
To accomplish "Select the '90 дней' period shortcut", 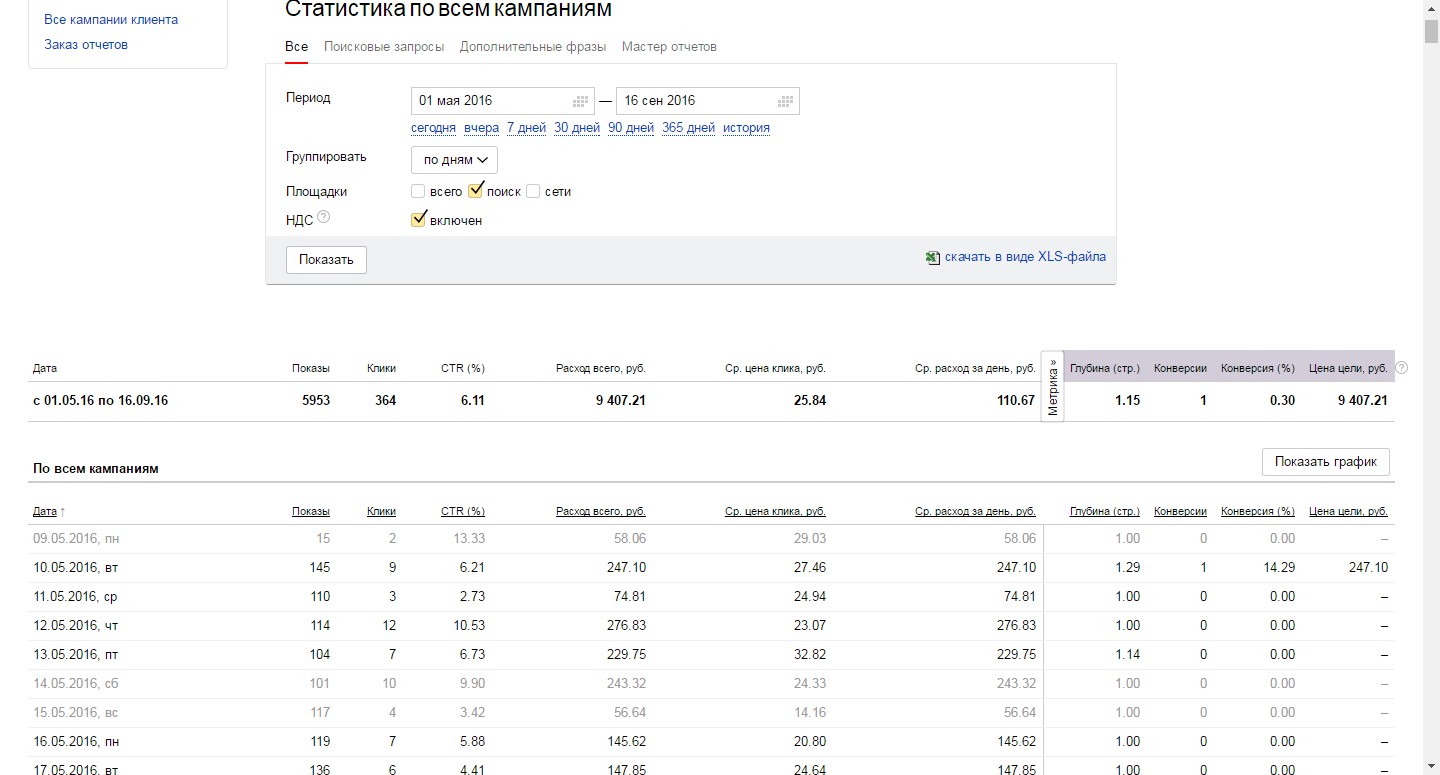I will [x=631, y=128].
